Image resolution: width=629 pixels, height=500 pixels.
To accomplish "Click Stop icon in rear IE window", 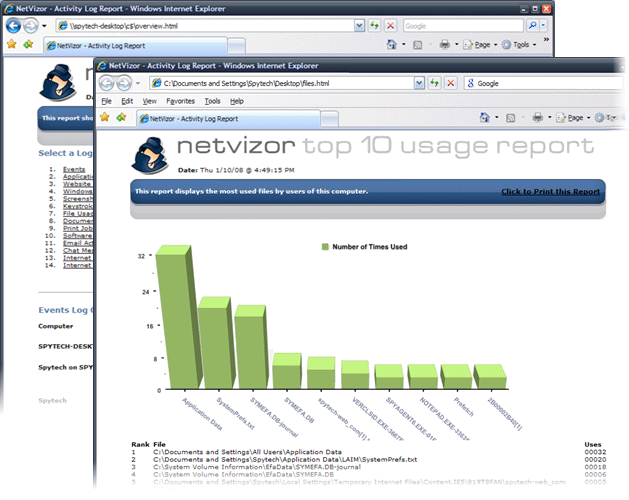I will point(390,26).
